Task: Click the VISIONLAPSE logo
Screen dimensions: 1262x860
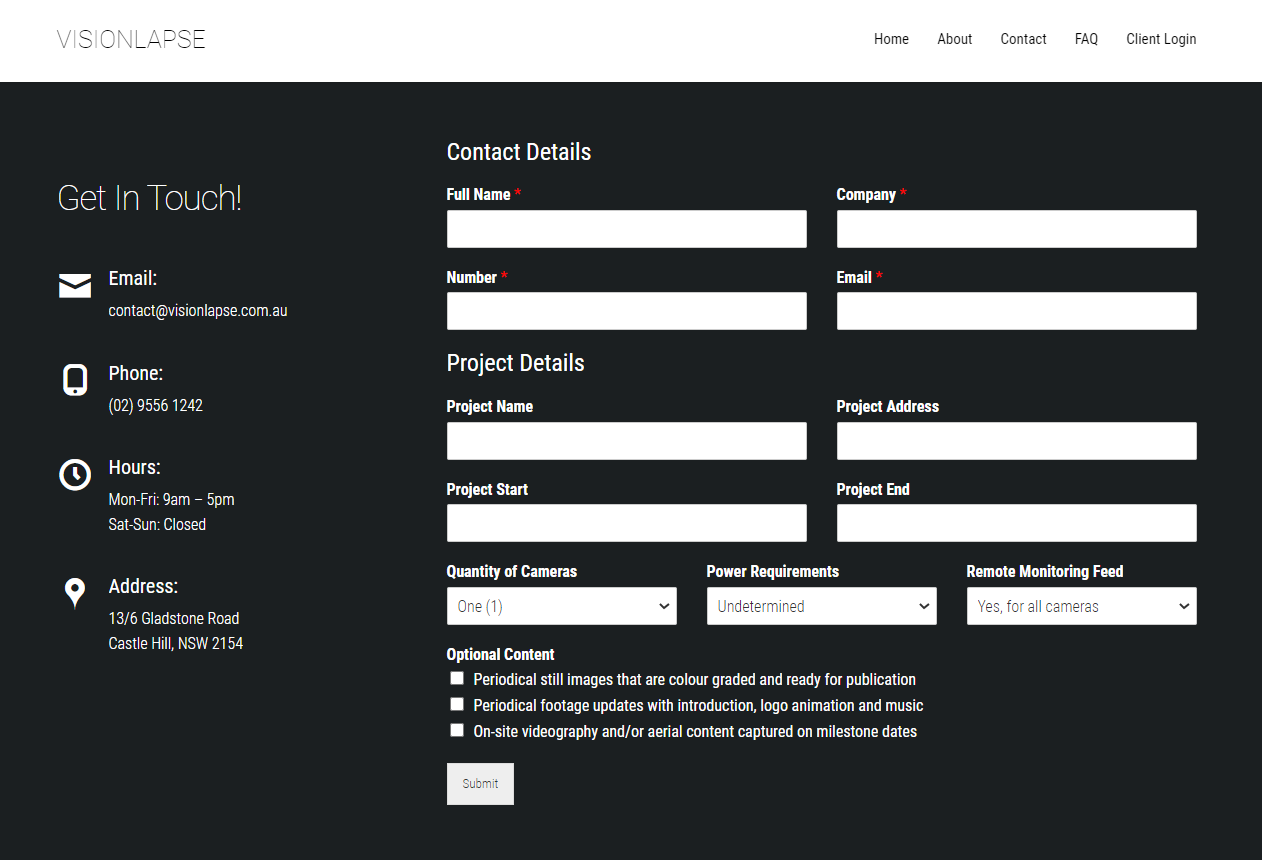Action: (131, 40)
